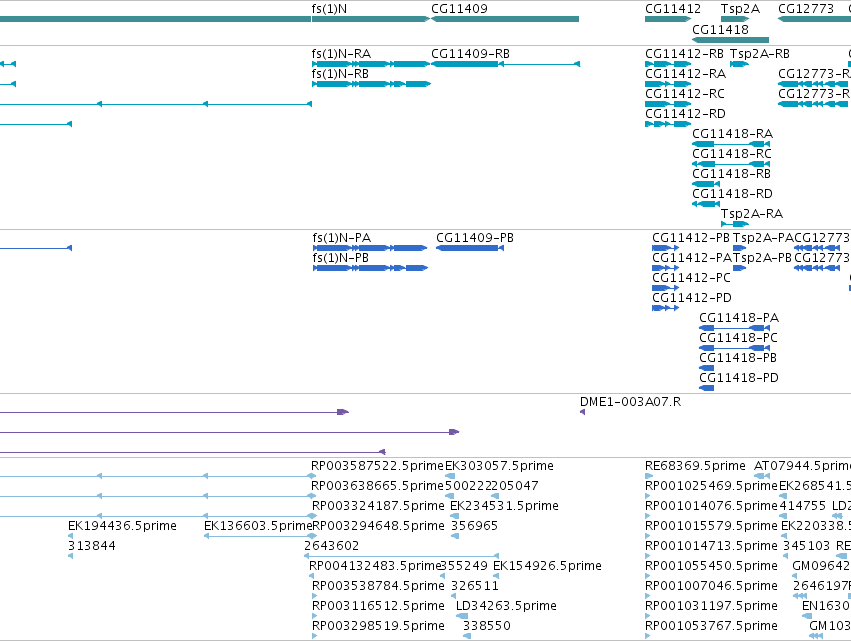Click the CG11409-RB transcript label
Image resolution: width=851 pixels, height=641 pixels.
click(470, 54)
